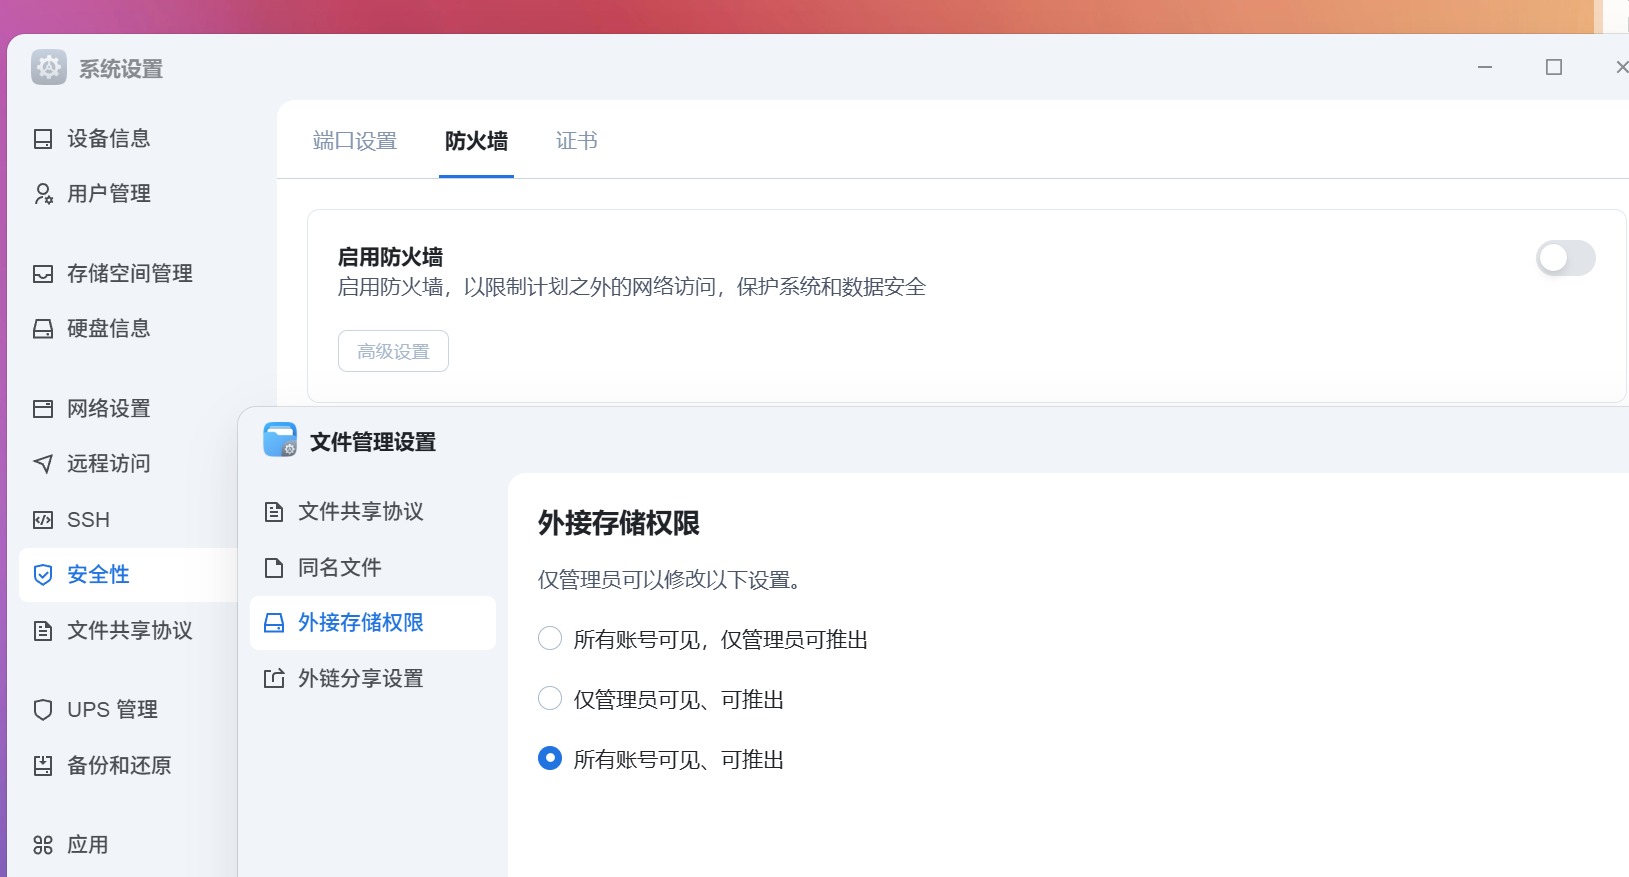Select 外接存储权限 label in left panel
This screenshot has height=877, width=1629.
(361, 623)
